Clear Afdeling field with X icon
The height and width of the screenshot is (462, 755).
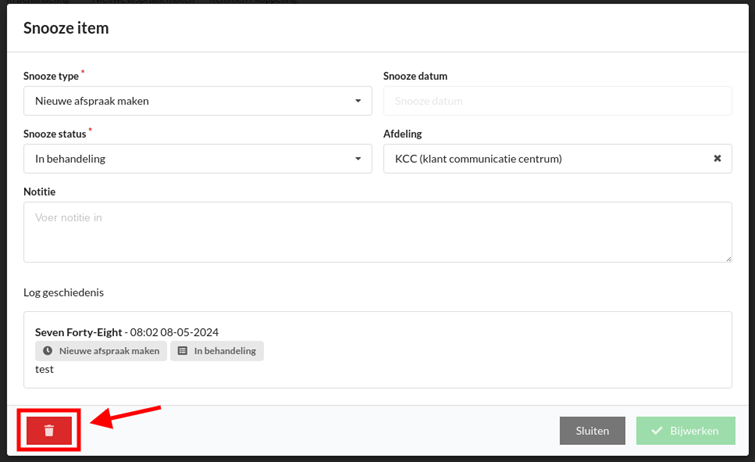pos(717,158)
